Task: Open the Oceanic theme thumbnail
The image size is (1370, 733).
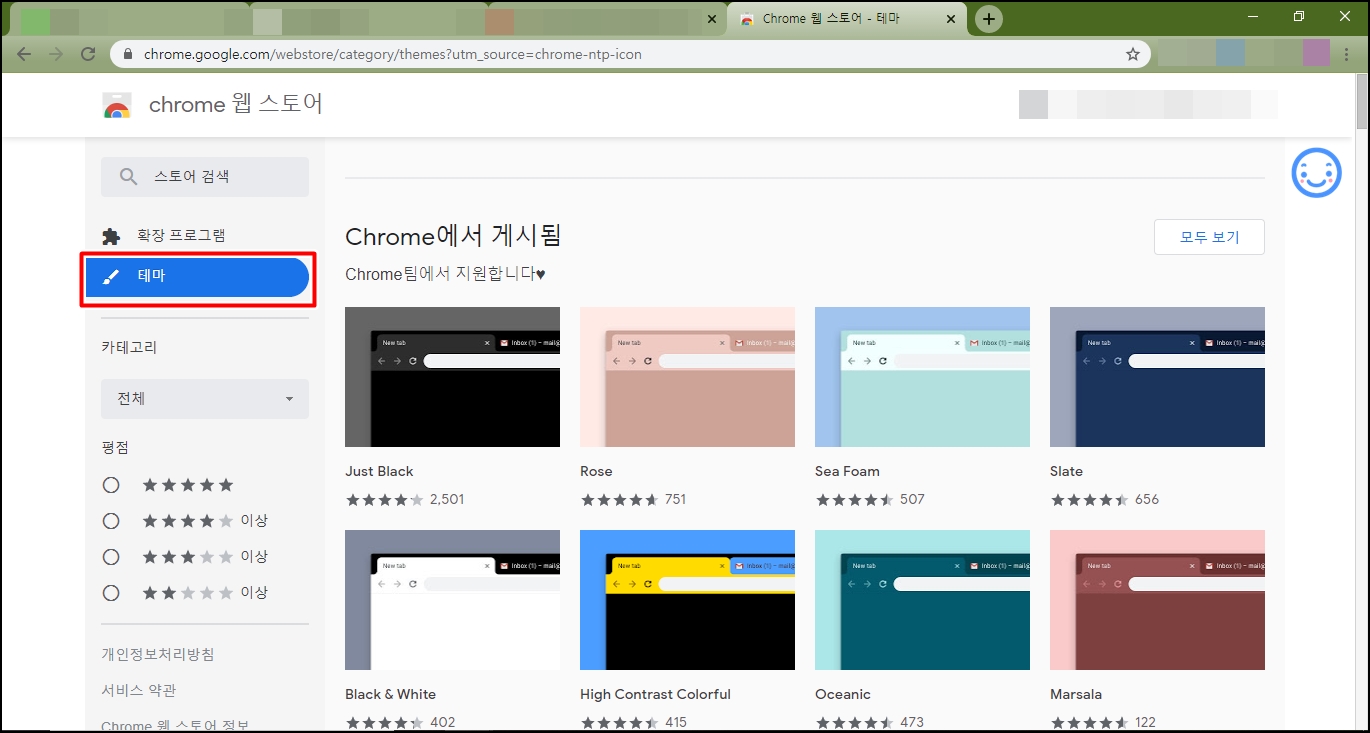Action: (x=922, y=600)
